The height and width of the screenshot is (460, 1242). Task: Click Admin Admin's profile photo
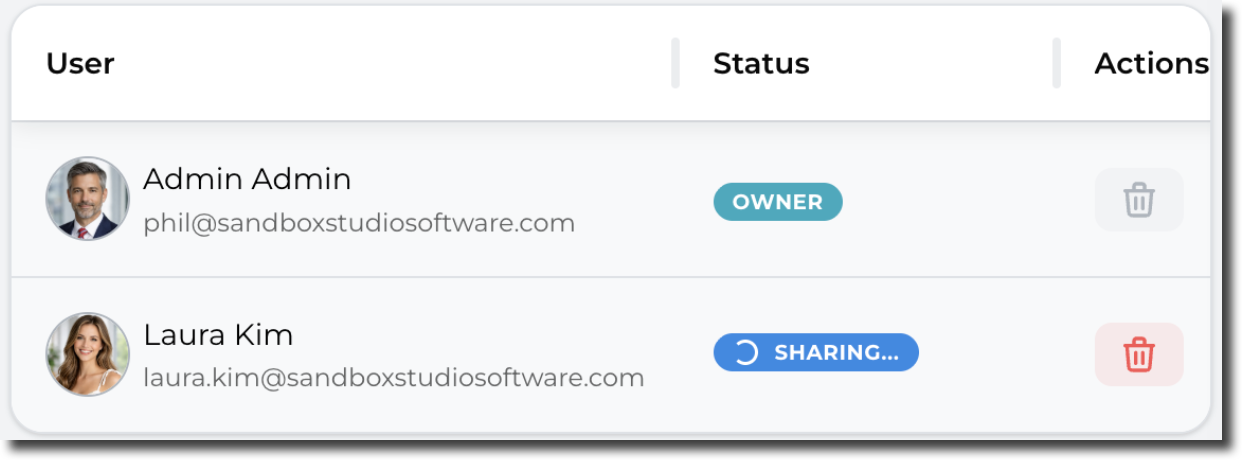pyautogui.click(x=88, y=199)
